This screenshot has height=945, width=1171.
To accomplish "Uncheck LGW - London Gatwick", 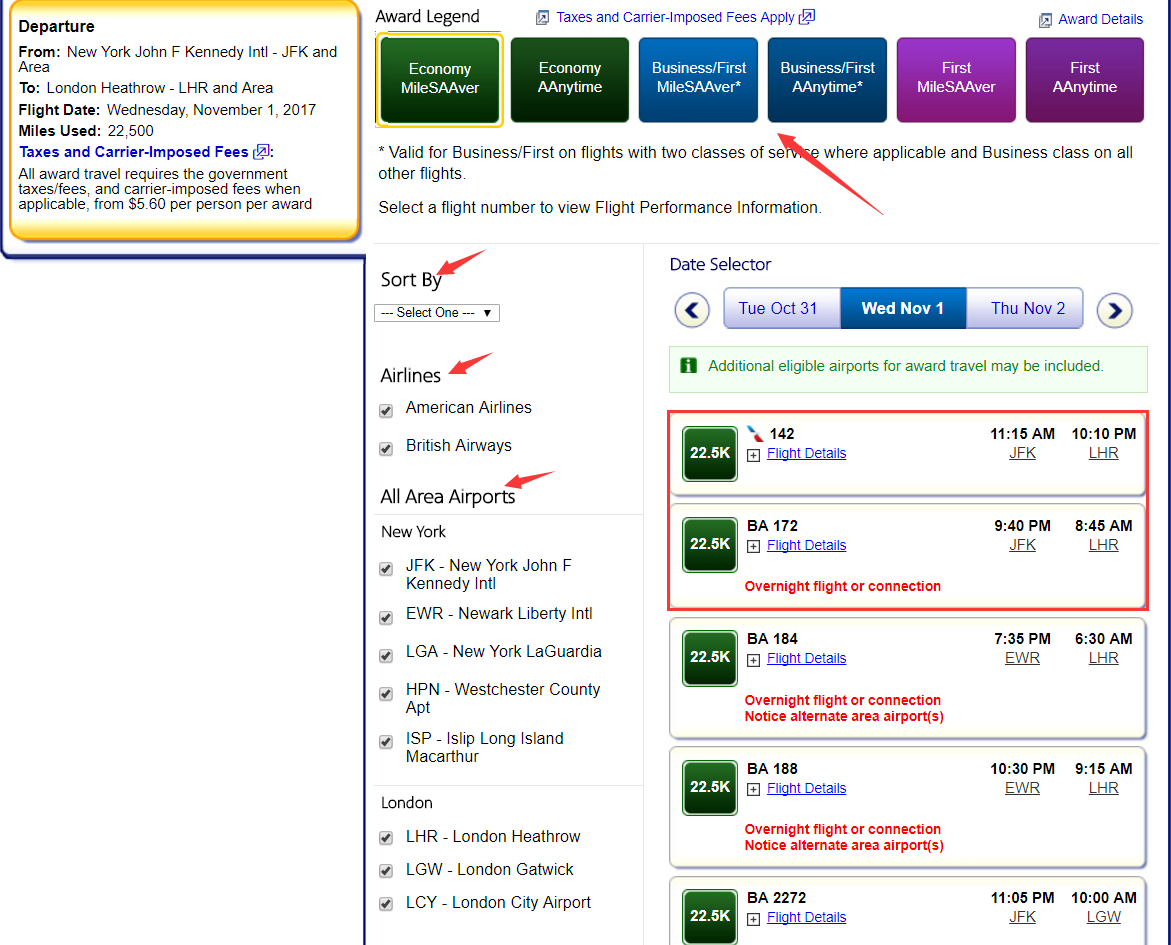I will (x=386, y=871).
